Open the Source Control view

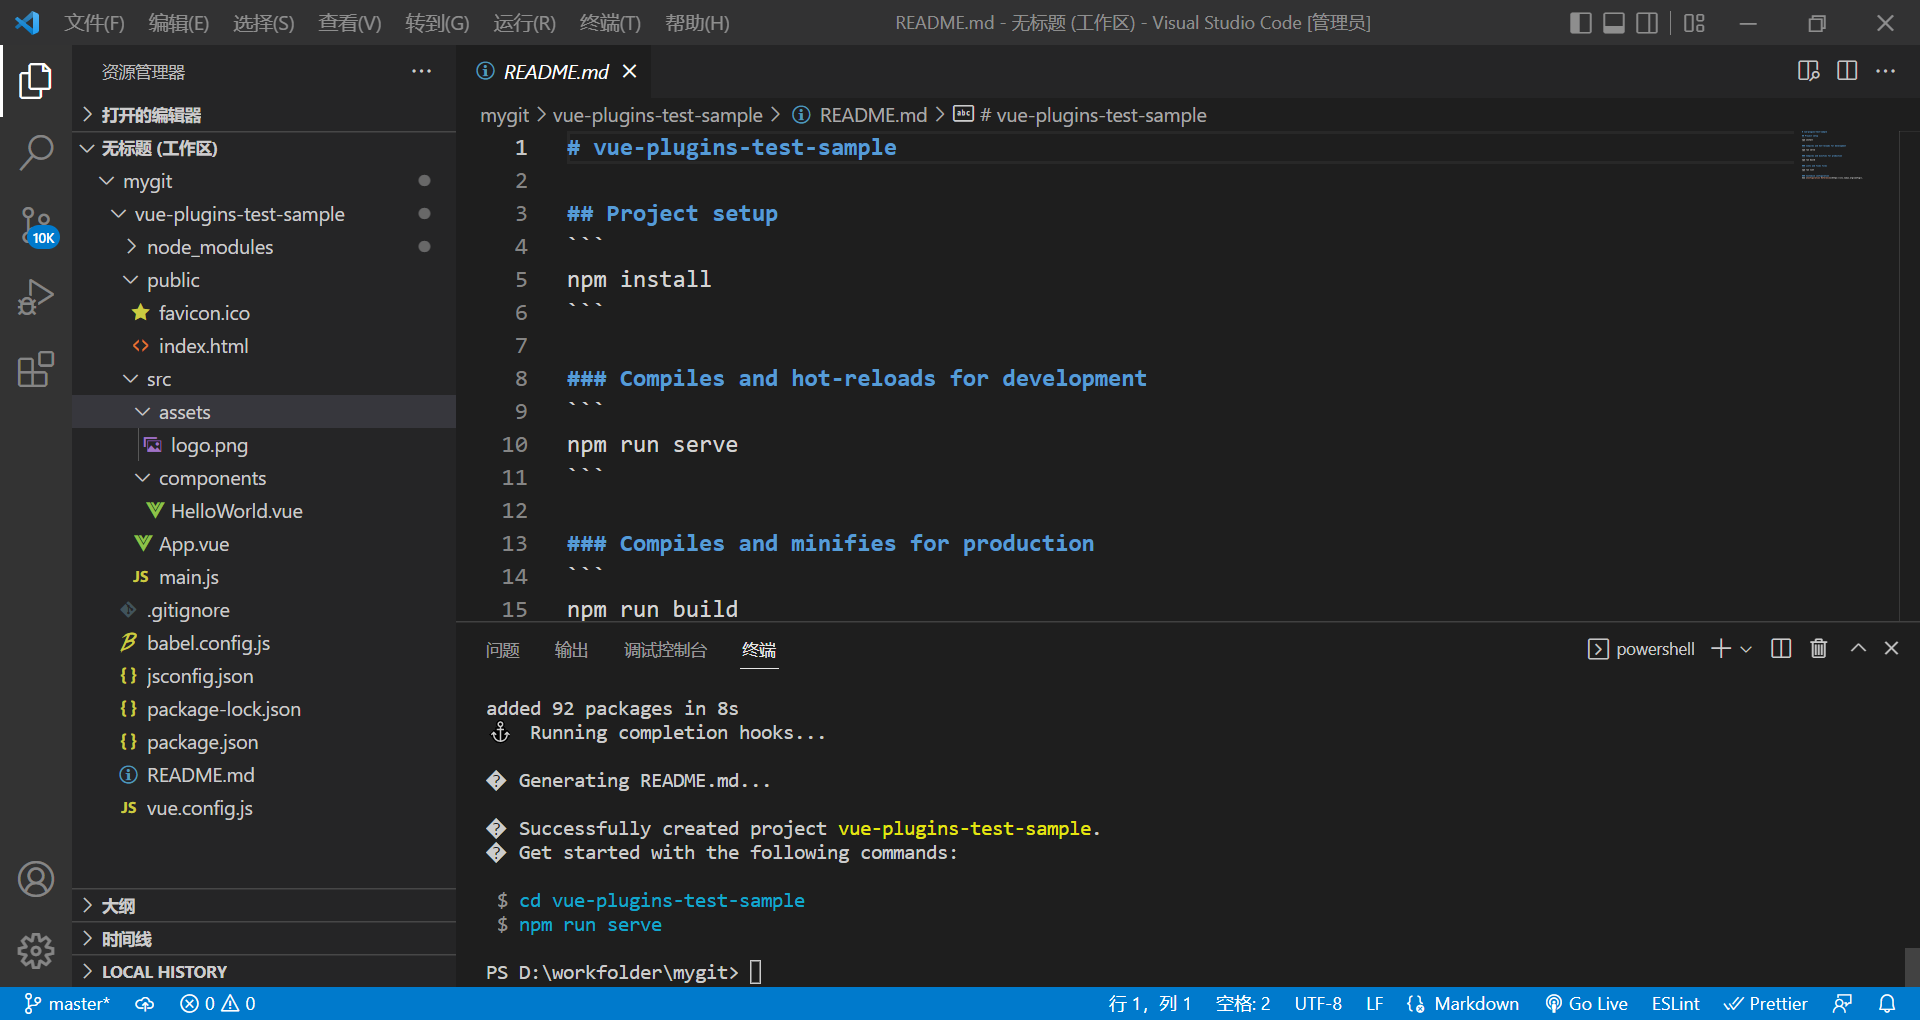click(36, 225)
